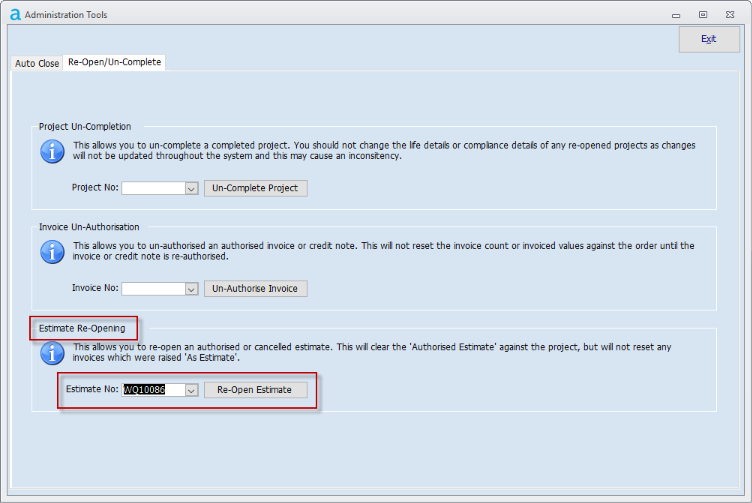Screen dimensions: 752x503
Task: Click the info icon in Invoice Un-Authorisation
Action: click(52, 252)
